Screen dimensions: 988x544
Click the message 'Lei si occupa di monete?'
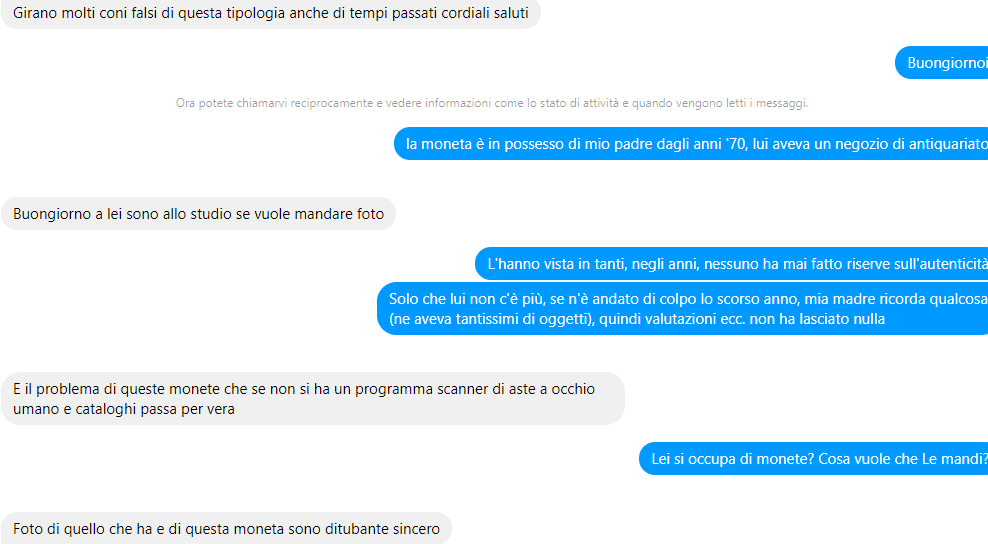pos(813,458)
